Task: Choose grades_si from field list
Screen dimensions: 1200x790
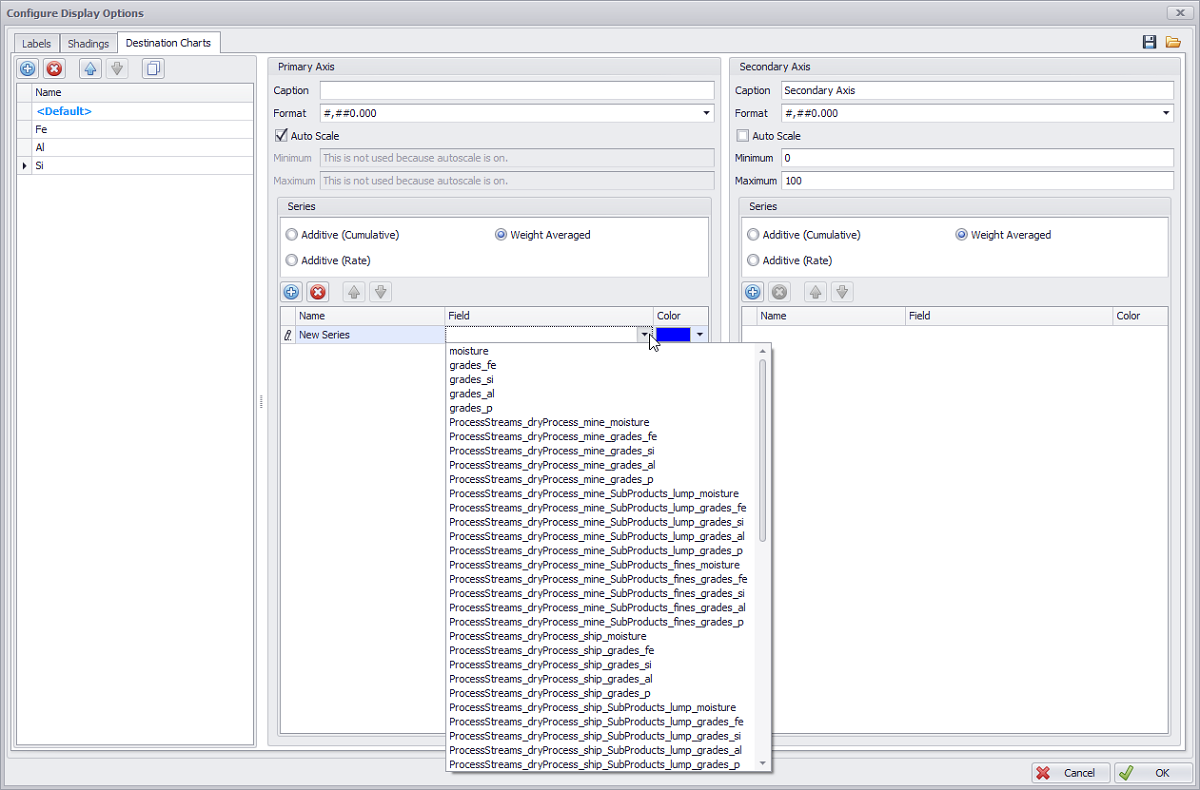Action: tap(471, 380)
